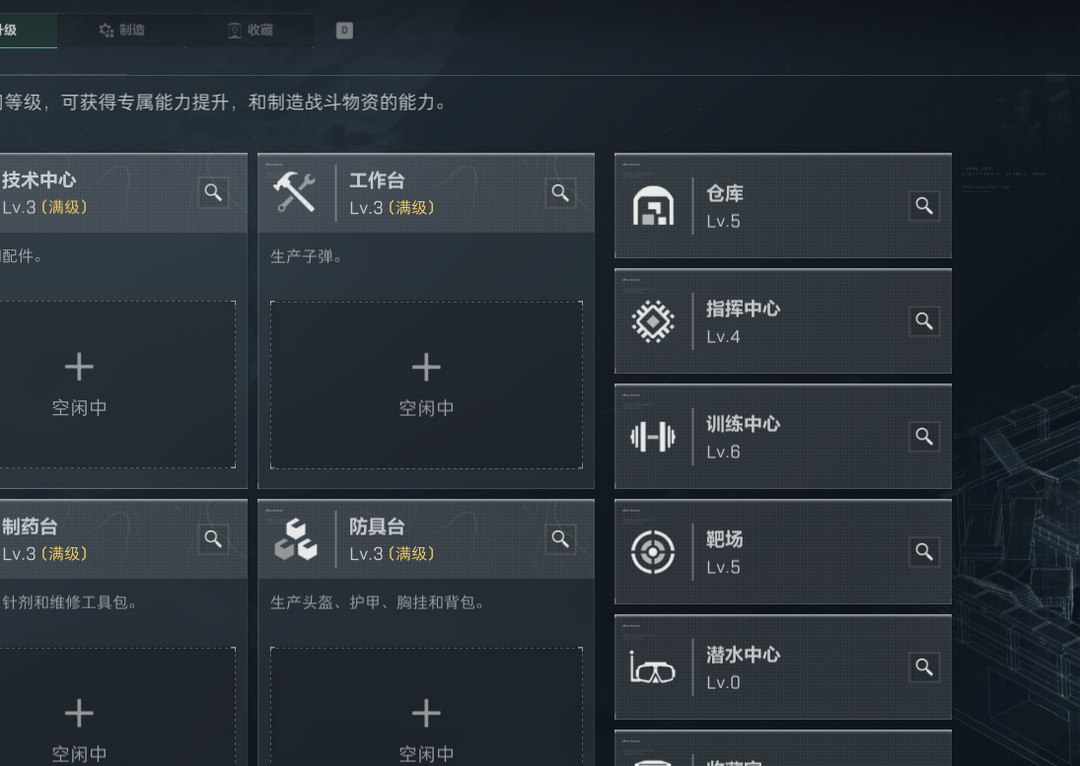Open the 工作台 magnifier detail view

[x=560, y=192]
